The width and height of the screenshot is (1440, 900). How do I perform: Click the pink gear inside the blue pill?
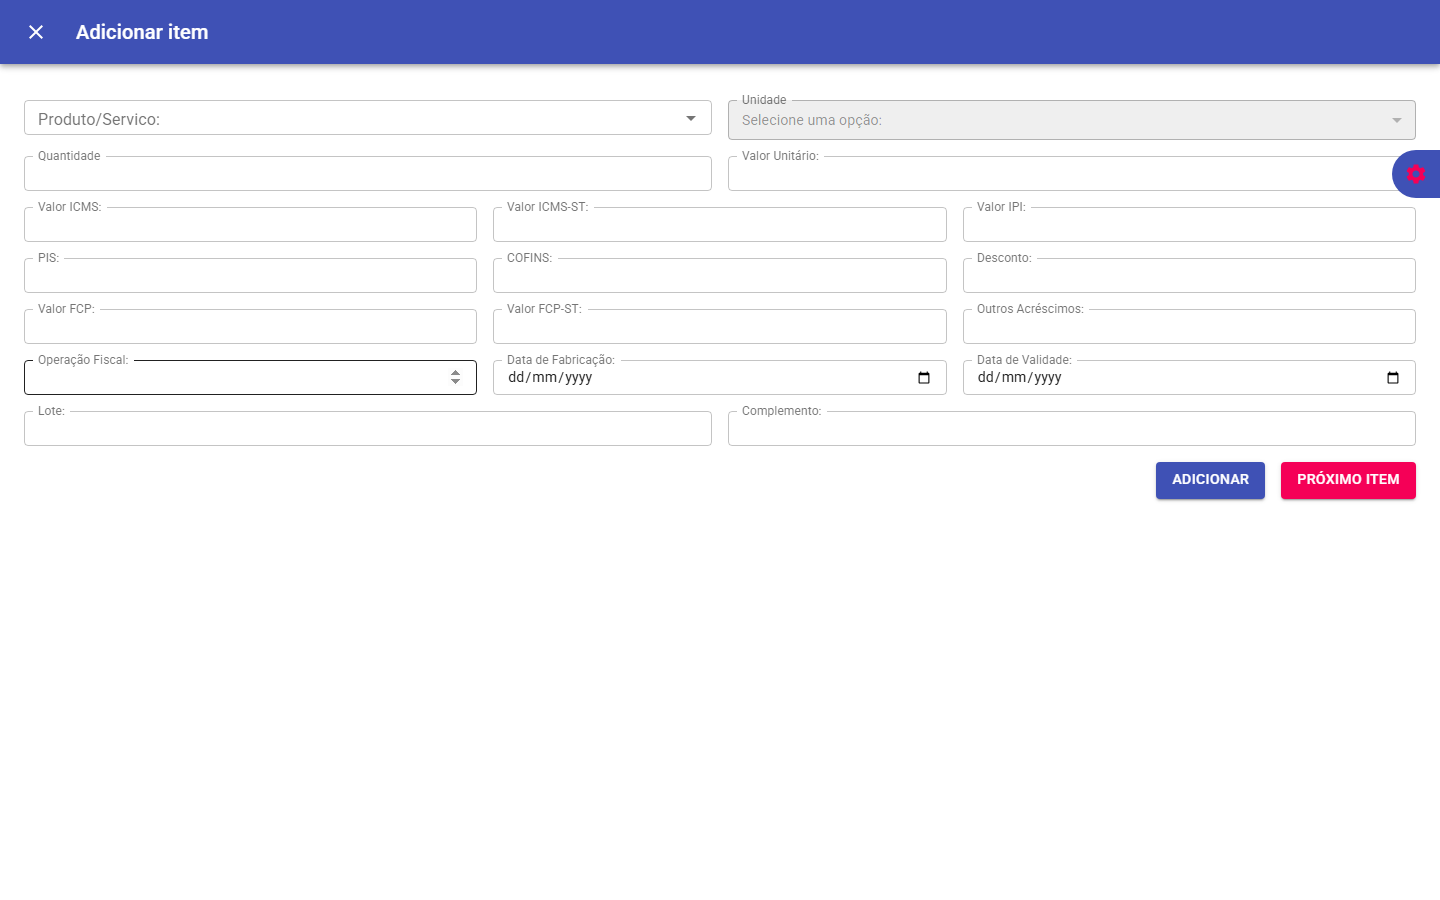(x=1416, y=173)
